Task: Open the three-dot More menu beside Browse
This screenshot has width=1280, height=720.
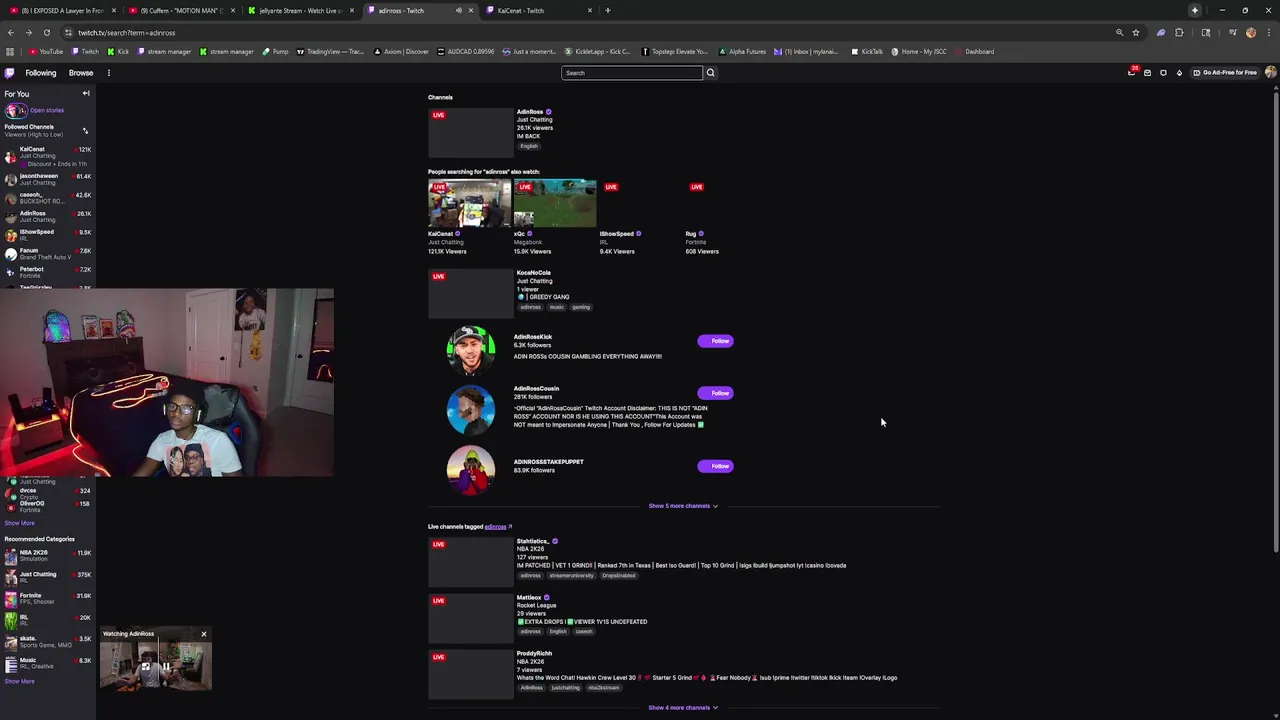Action: pos(108,73)
